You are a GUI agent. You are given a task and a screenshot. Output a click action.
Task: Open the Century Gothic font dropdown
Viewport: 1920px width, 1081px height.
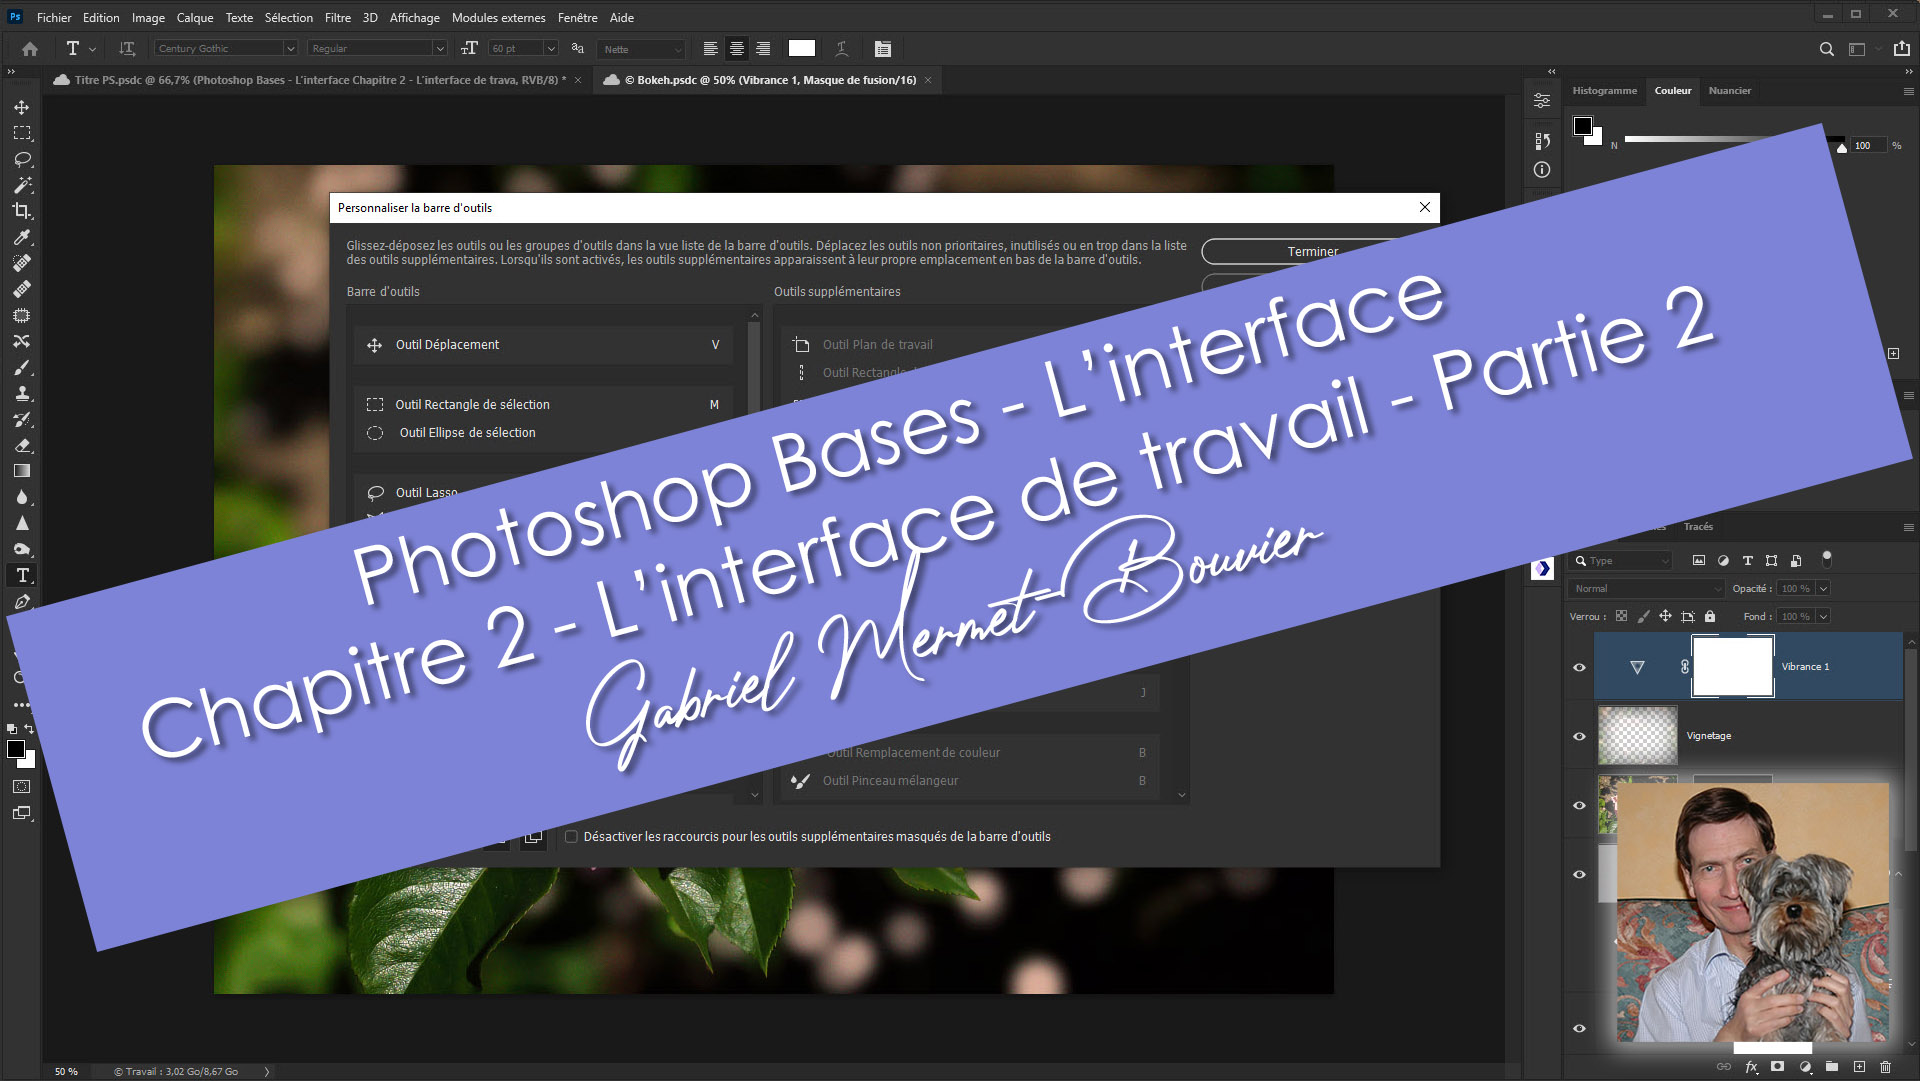pyautogui.click(x=290, y=49)
